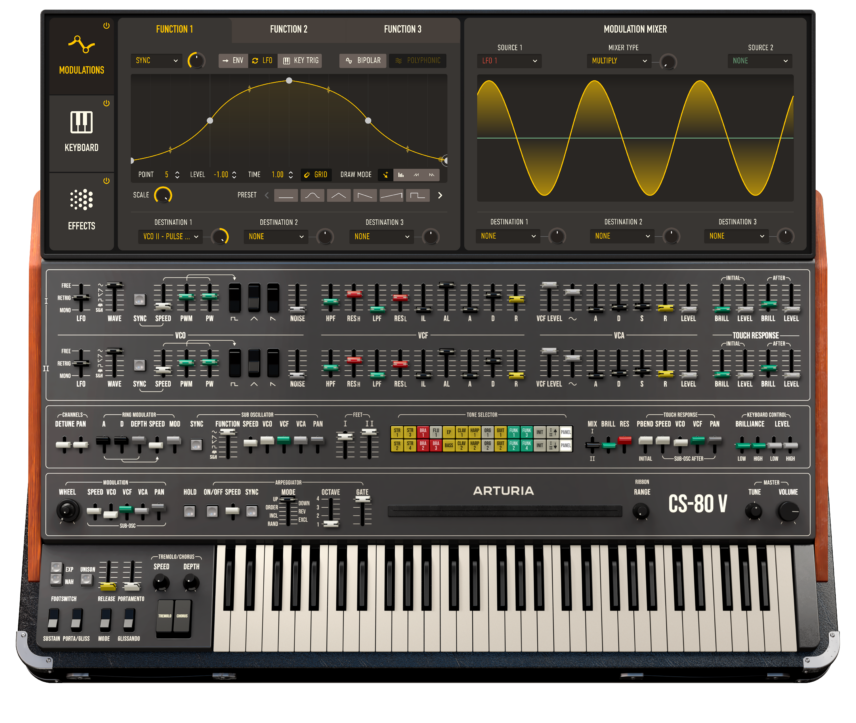The image size is (856, 723).
Task: Click the Tremolo rocker button
Action: 165,618
